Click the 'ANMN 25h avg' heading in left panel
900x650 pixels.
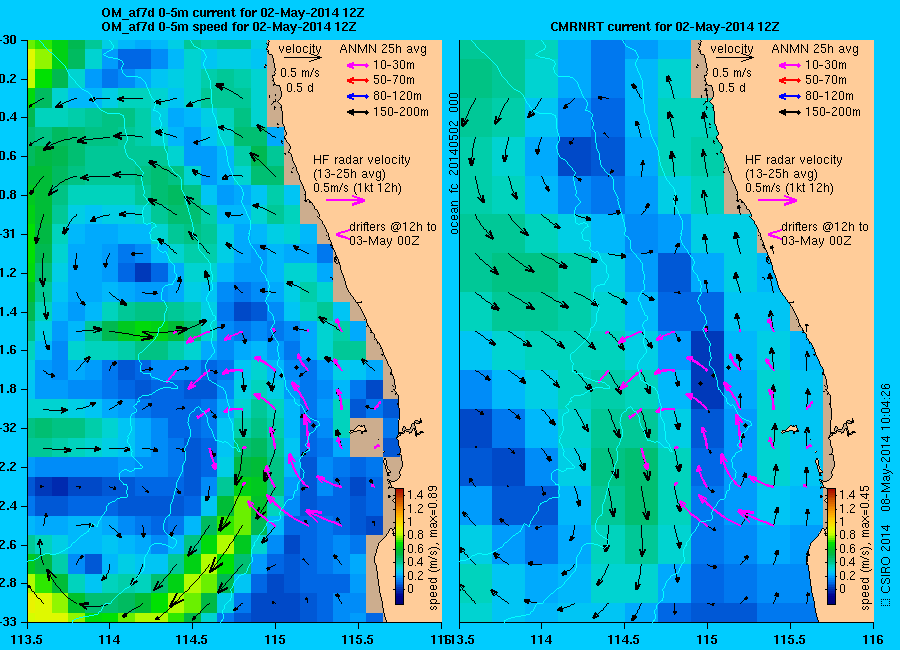tap(383, 49)
